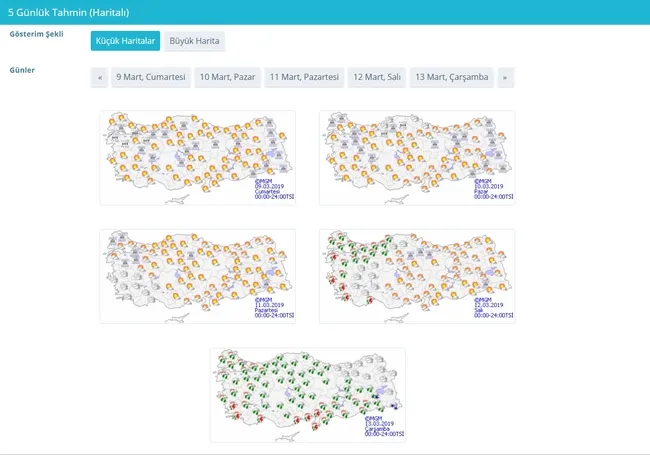Select 9 Mart, Cumartesi day
The width and height of the screenshot is (650, 455).
pos(151,77)
